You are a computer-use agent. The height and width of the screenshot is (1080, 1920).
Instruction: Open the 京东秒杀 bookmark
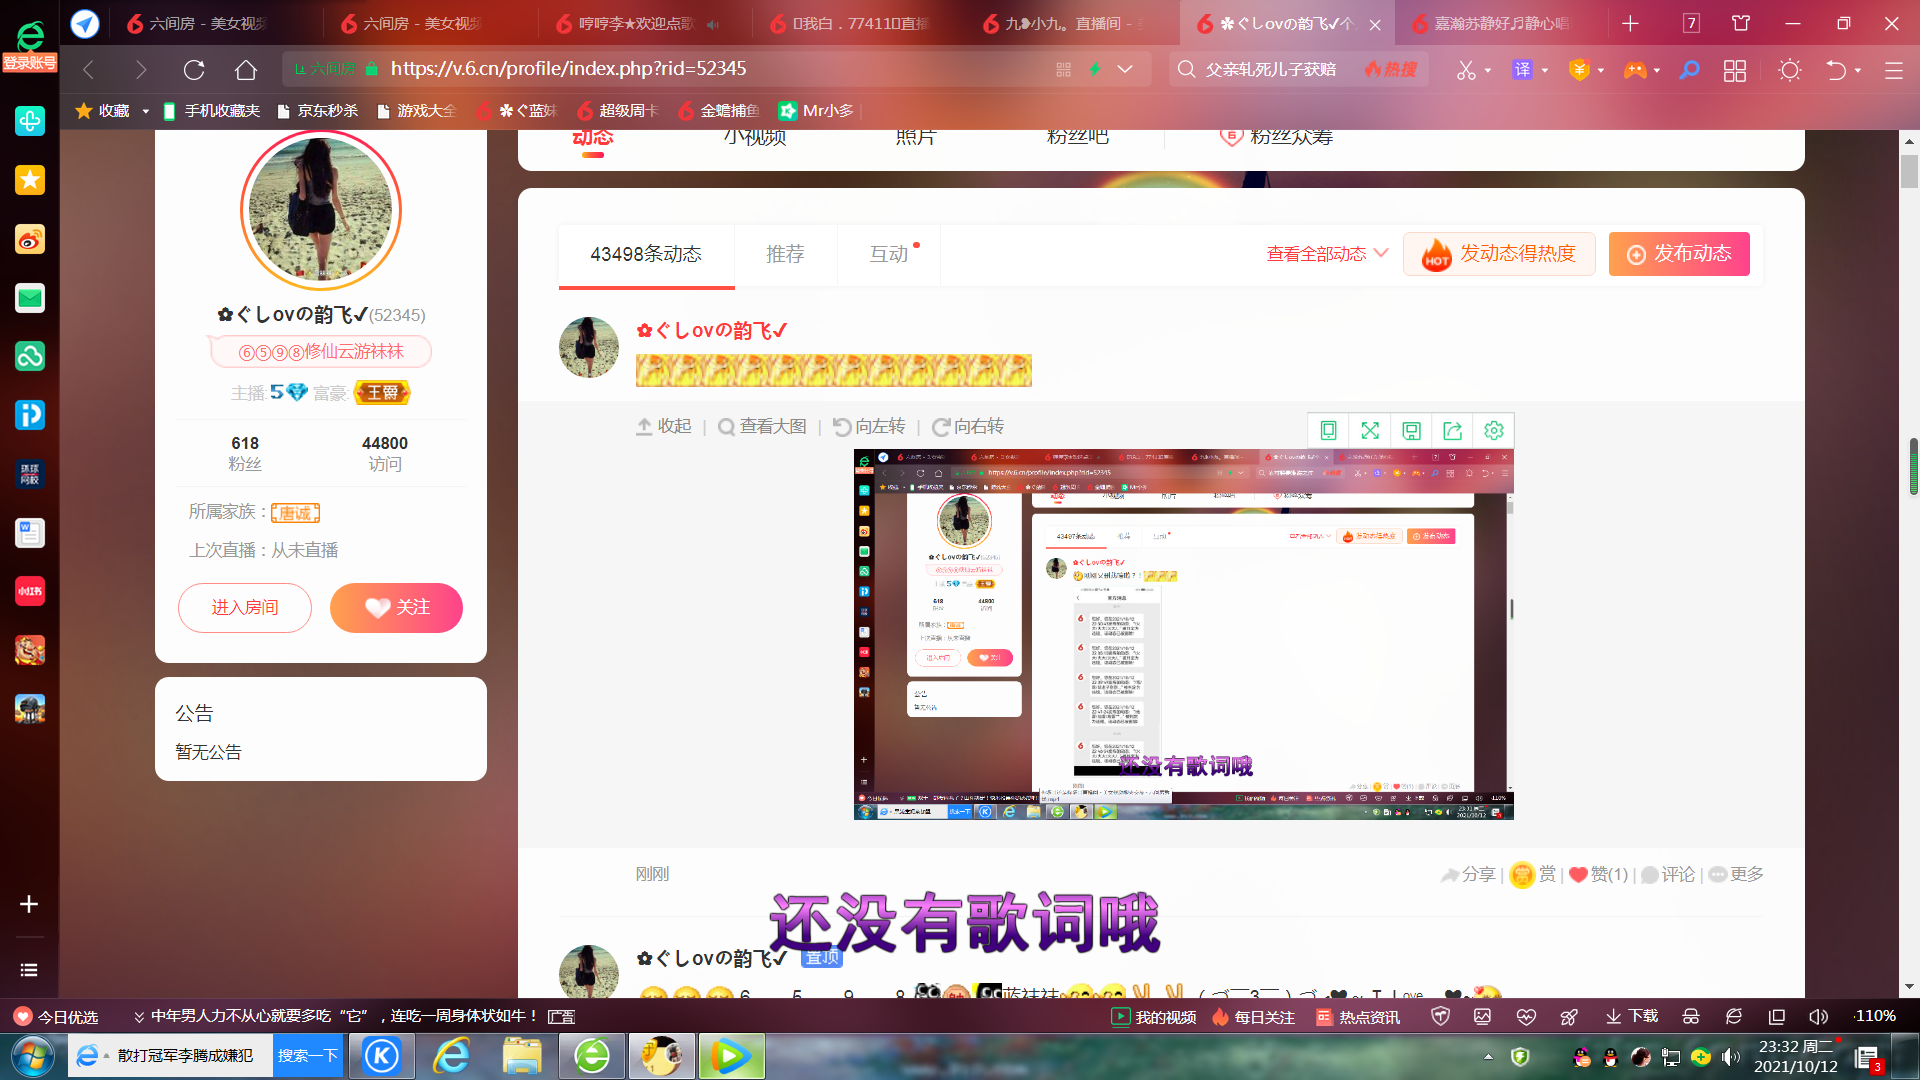(x=317, y=111)
